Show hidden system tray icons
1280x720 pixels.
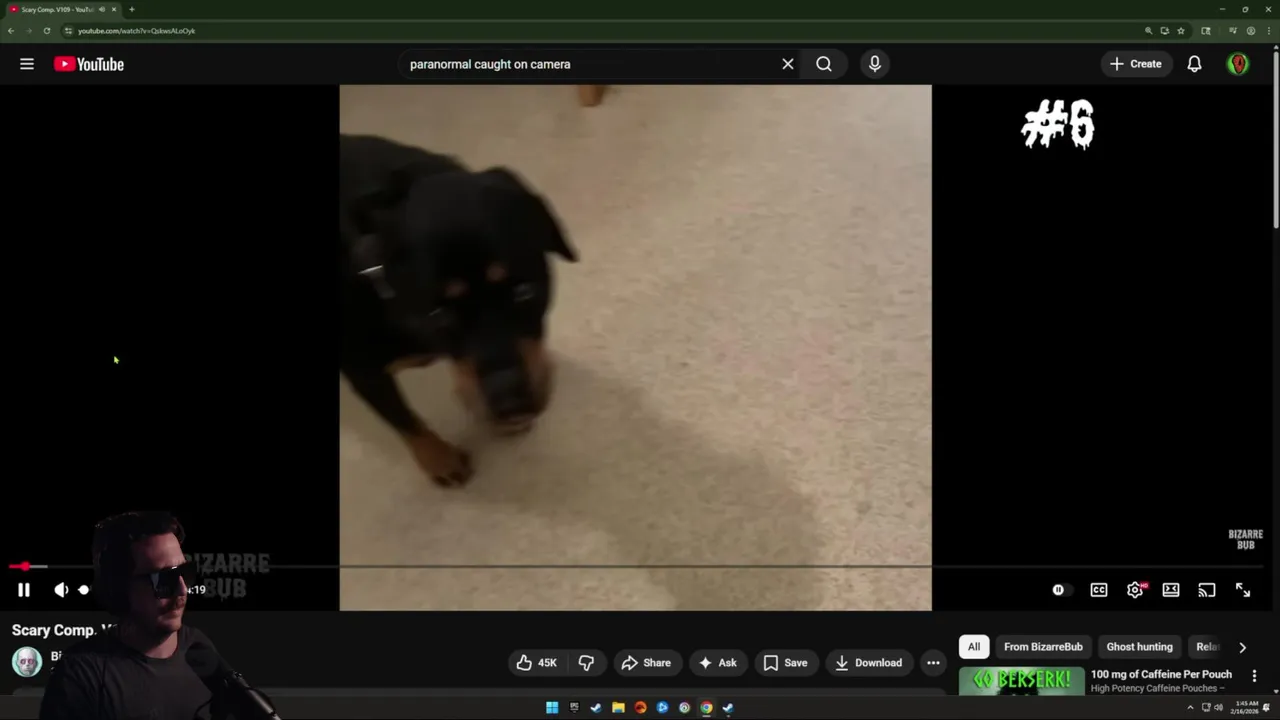[1190, 708]
